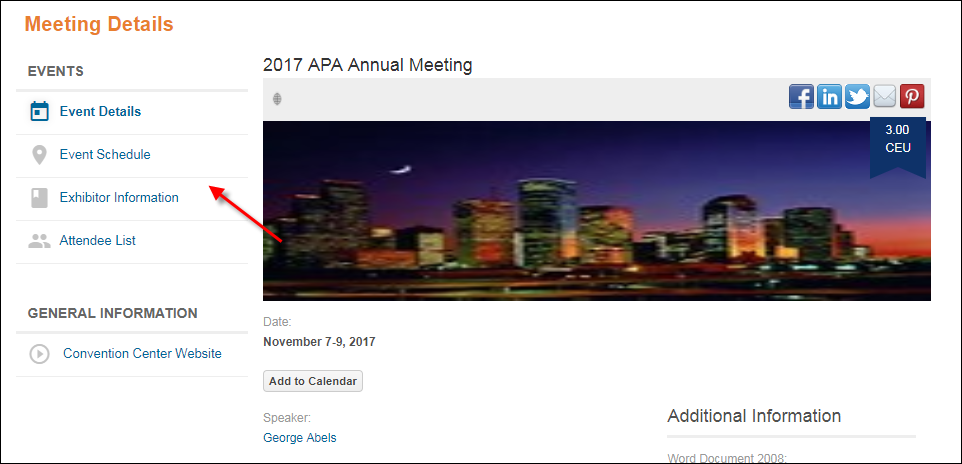The width and height of the screenshot is (962, 464).
Task: Share the meeting on Facebook
Action: (801, 97)
